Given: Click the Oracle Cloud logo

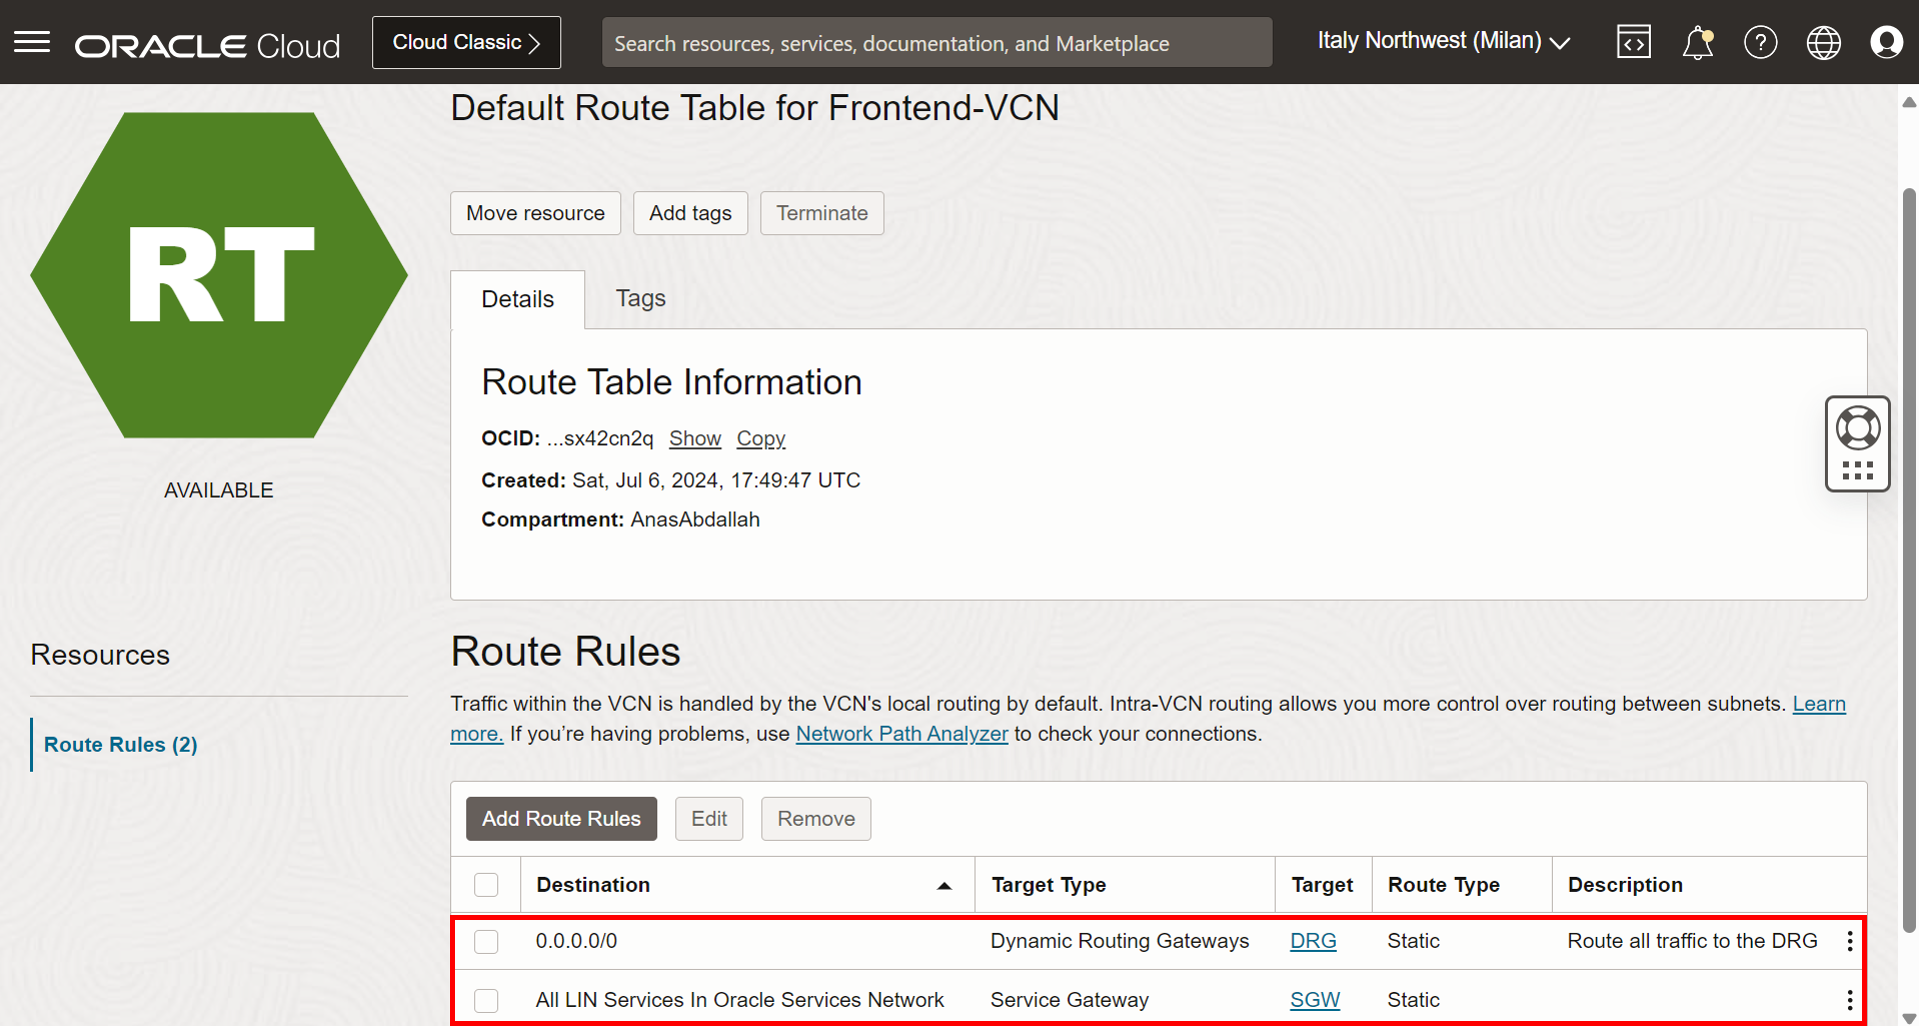Looking at the screenshot, I should (207, 45).
